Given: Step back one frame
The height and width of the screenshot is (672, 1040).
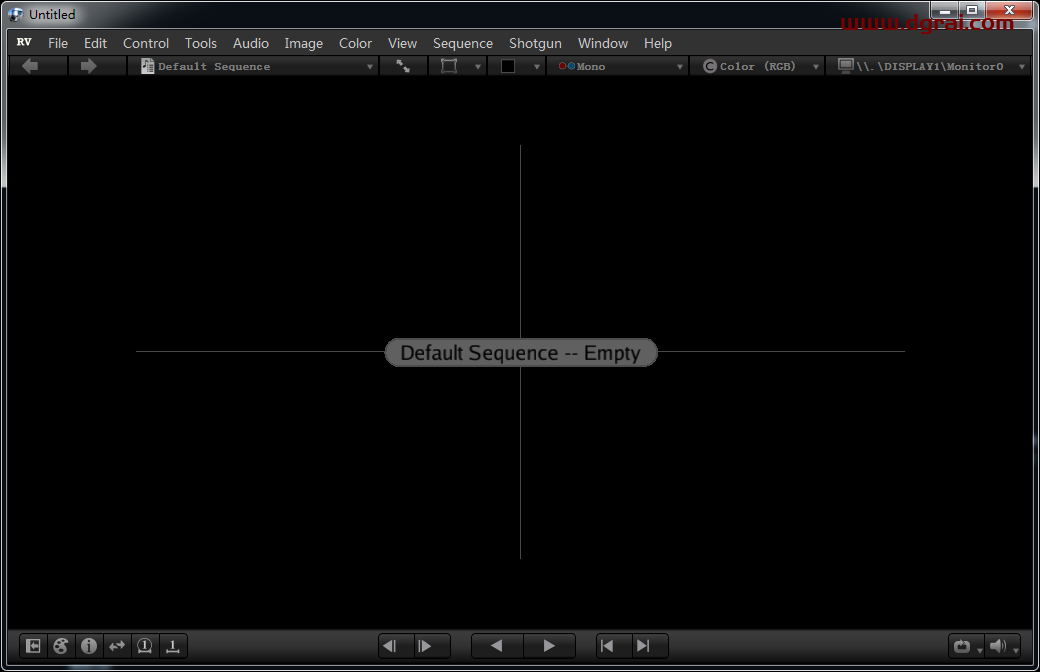Looking at the screenshot, I should tap(390, 646).
